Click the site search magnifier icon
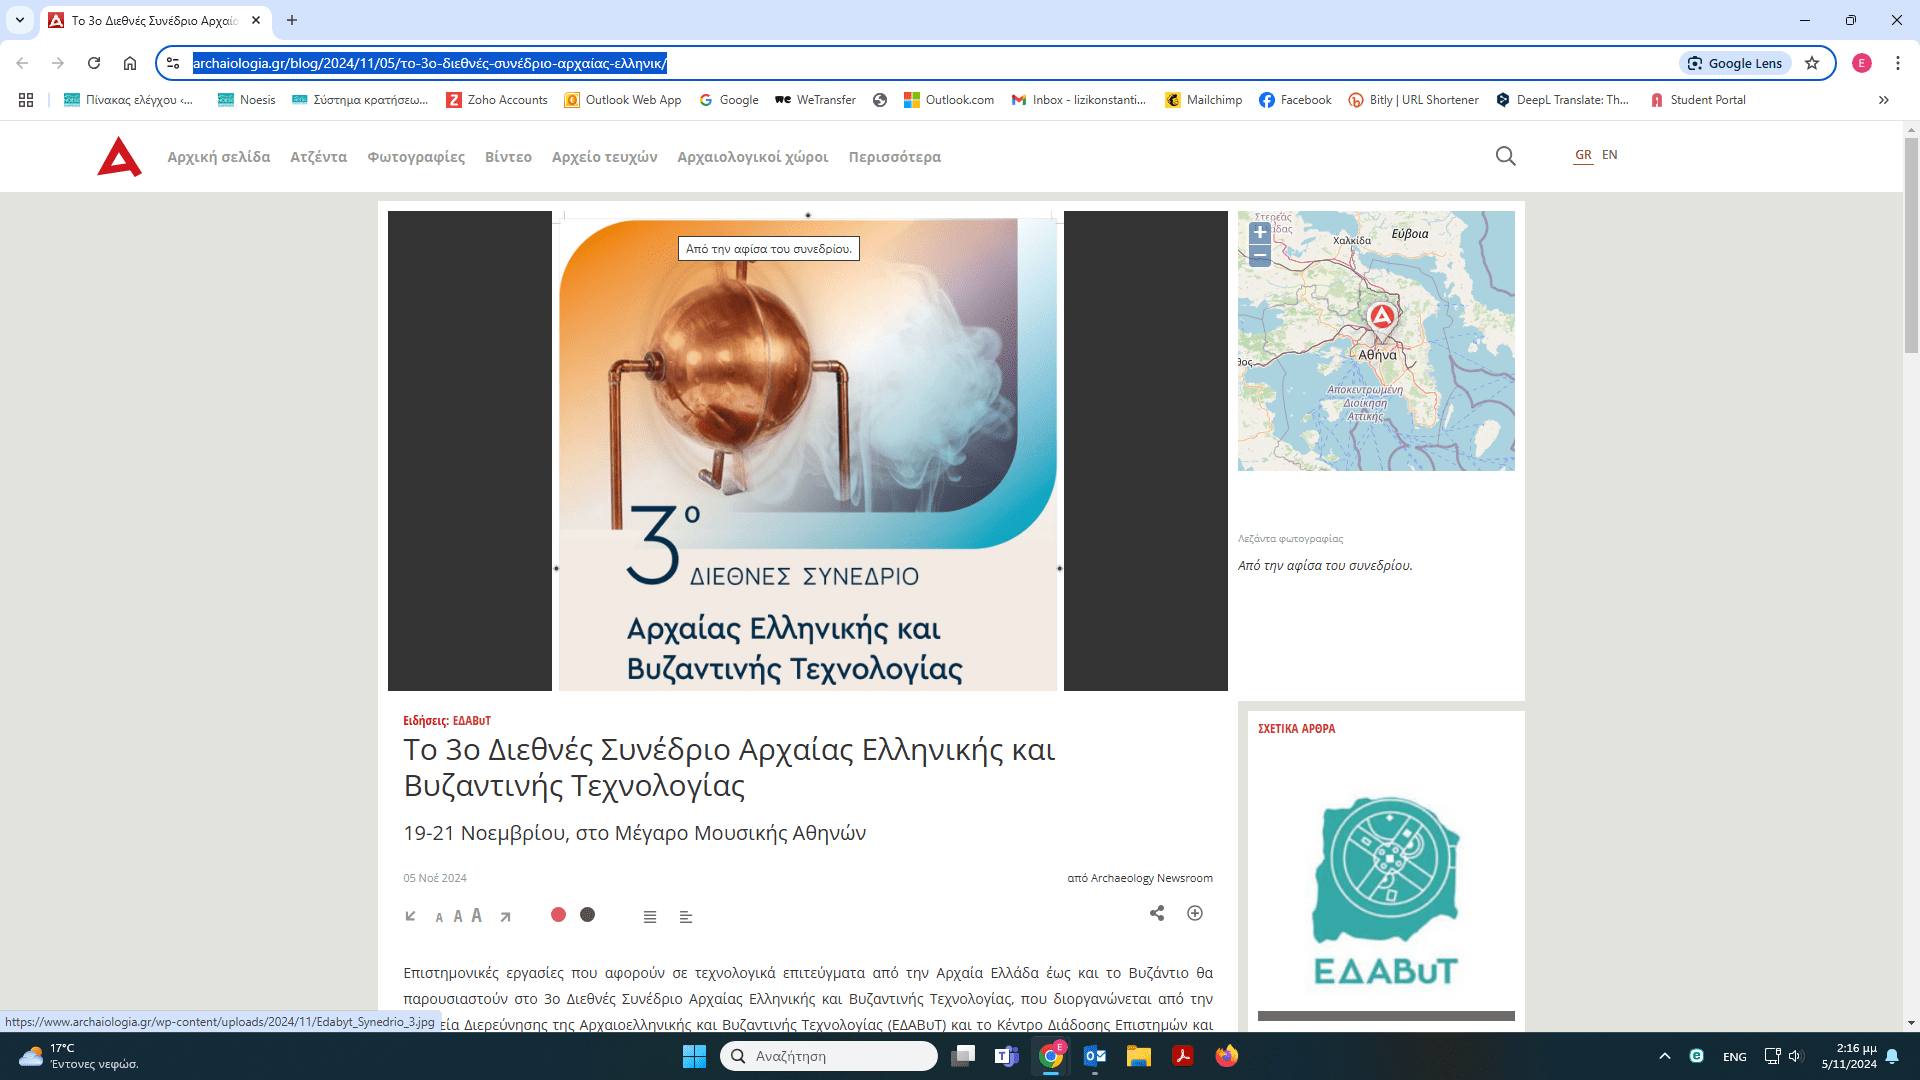1920x1080 pixels. [1505, 156]
